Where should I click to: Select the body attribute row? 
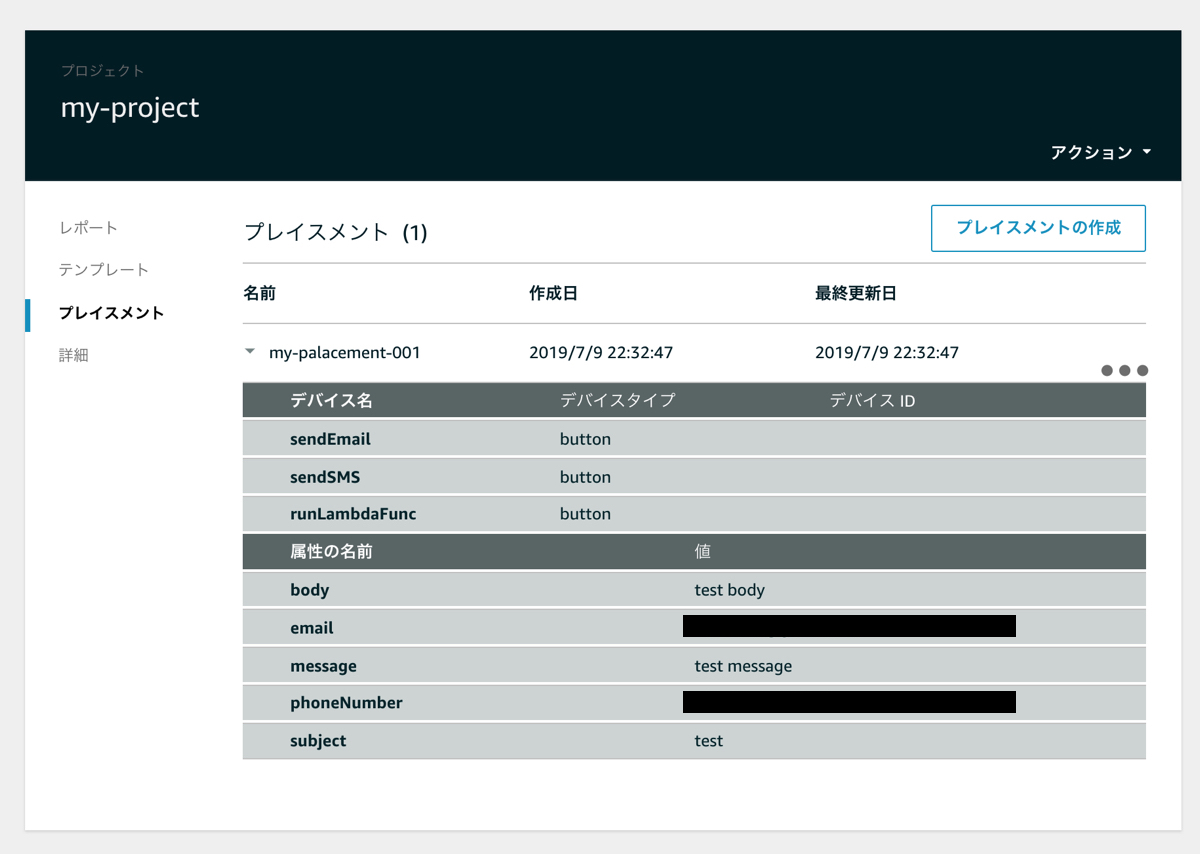[309, 590]
